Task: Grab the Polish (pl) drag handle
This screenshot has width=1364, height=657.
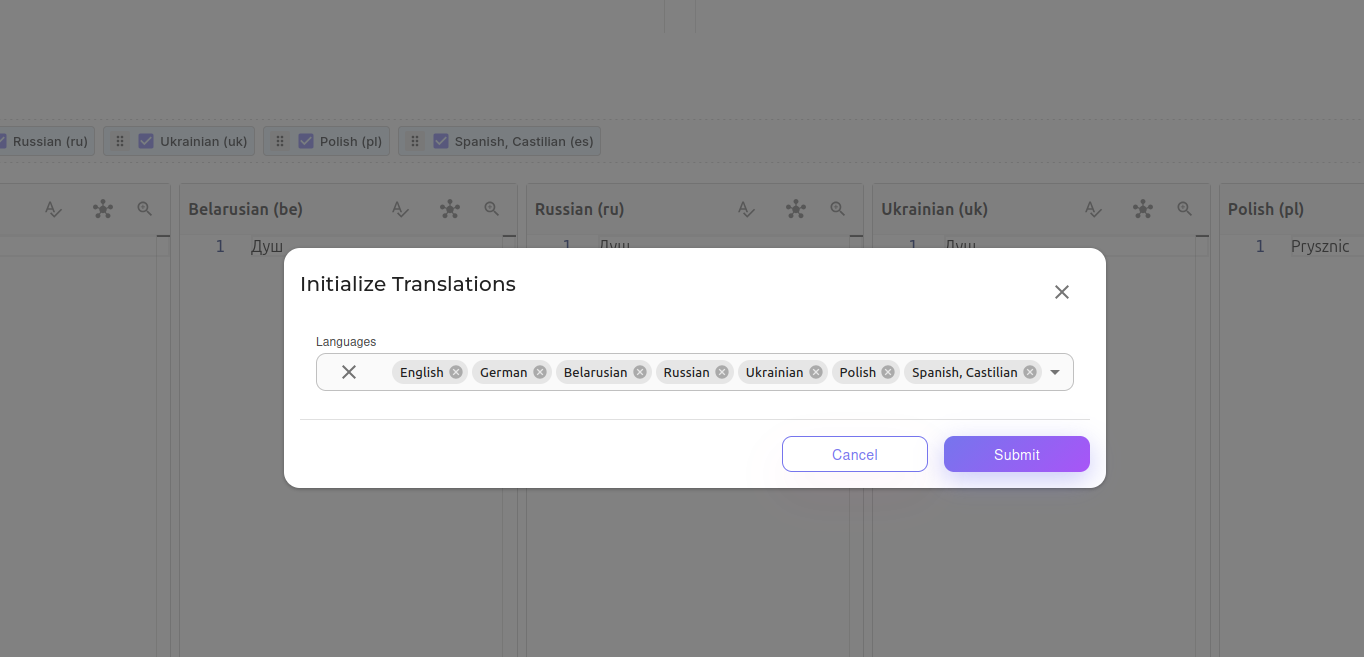Action: tap(280, 141)
